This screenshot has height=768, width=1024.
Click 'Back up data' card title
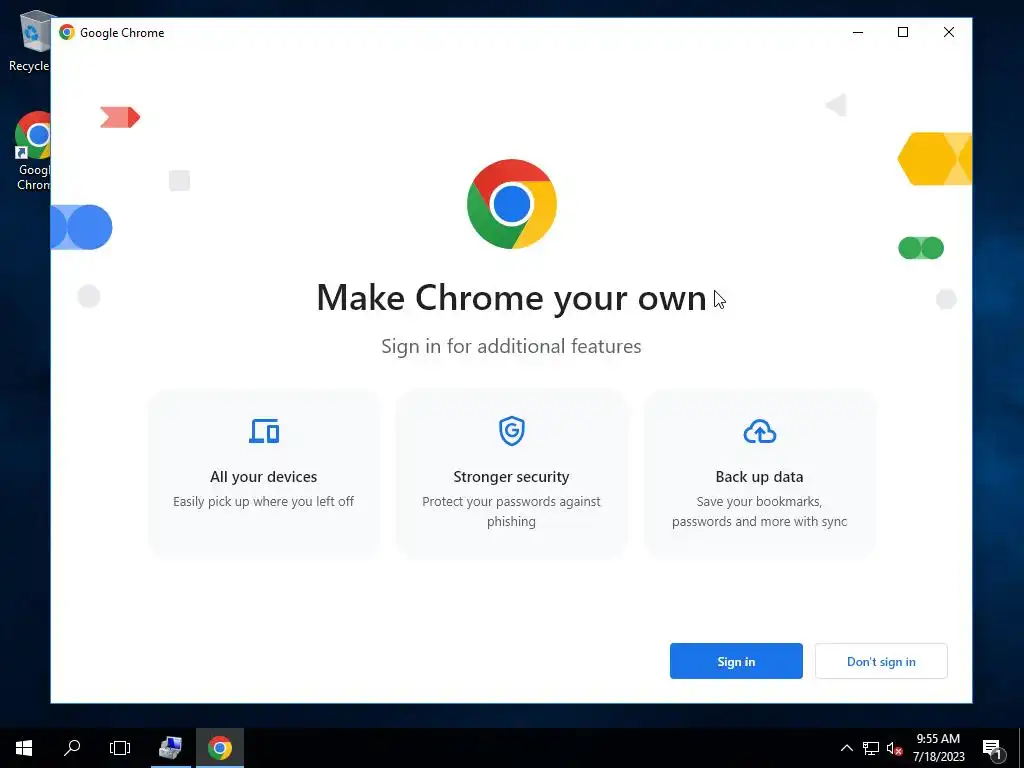click(760, 477)
